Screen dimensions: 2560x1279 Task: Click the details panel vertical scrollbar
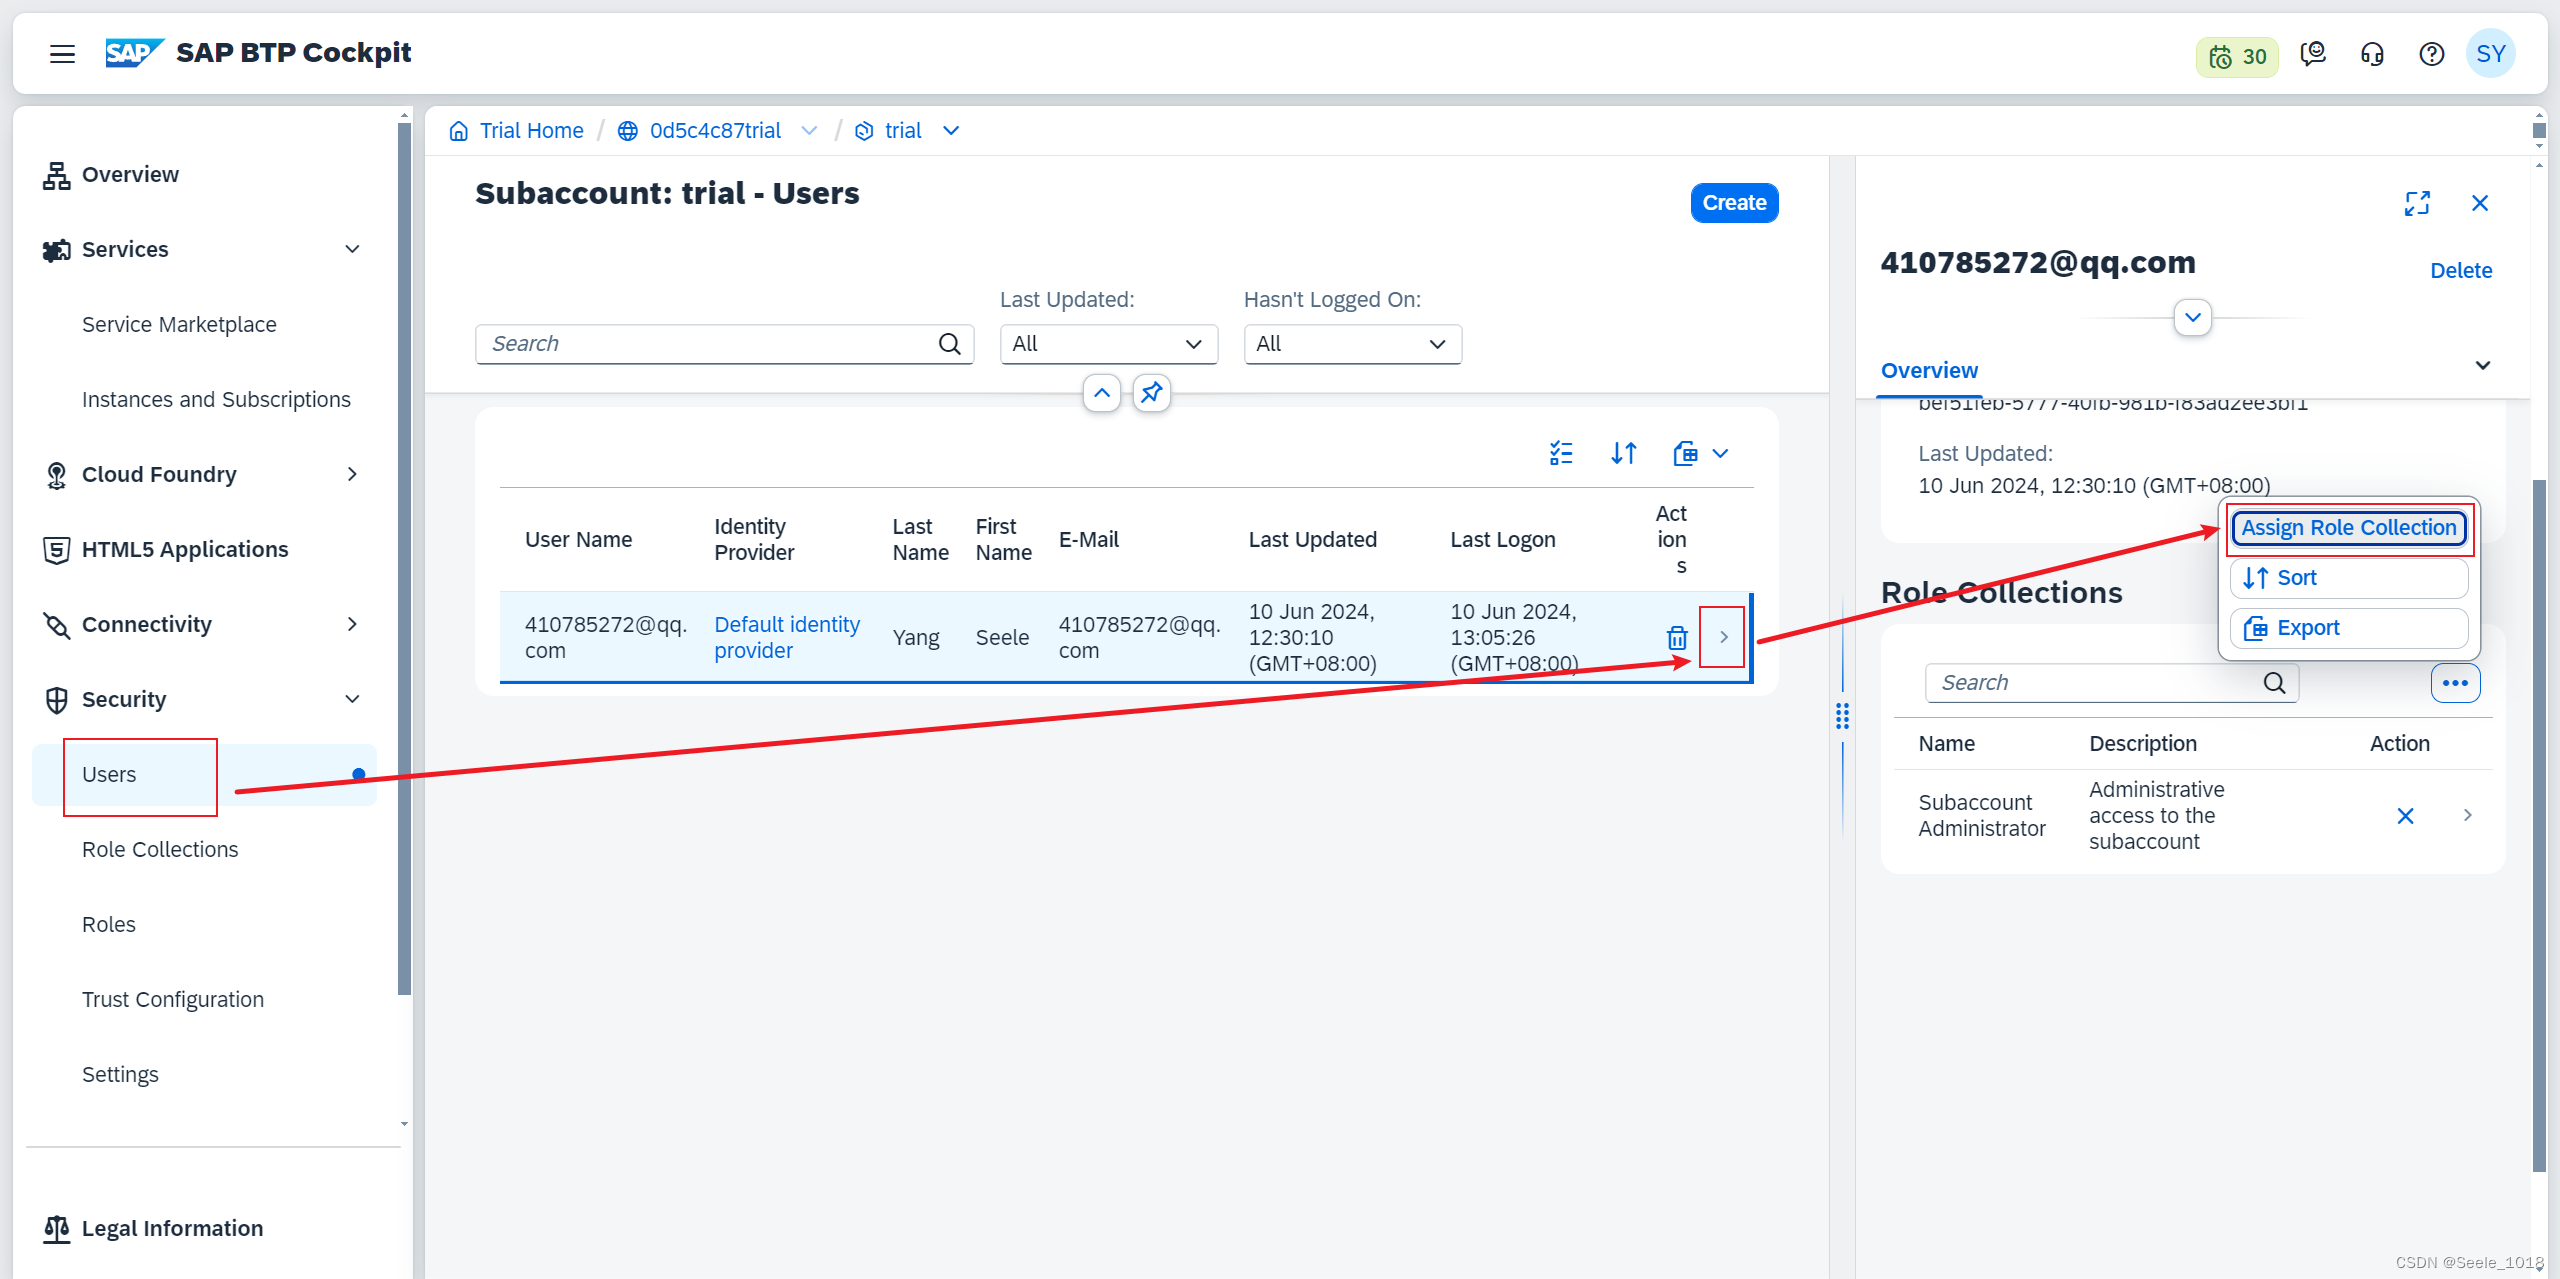click(2539, 826)
